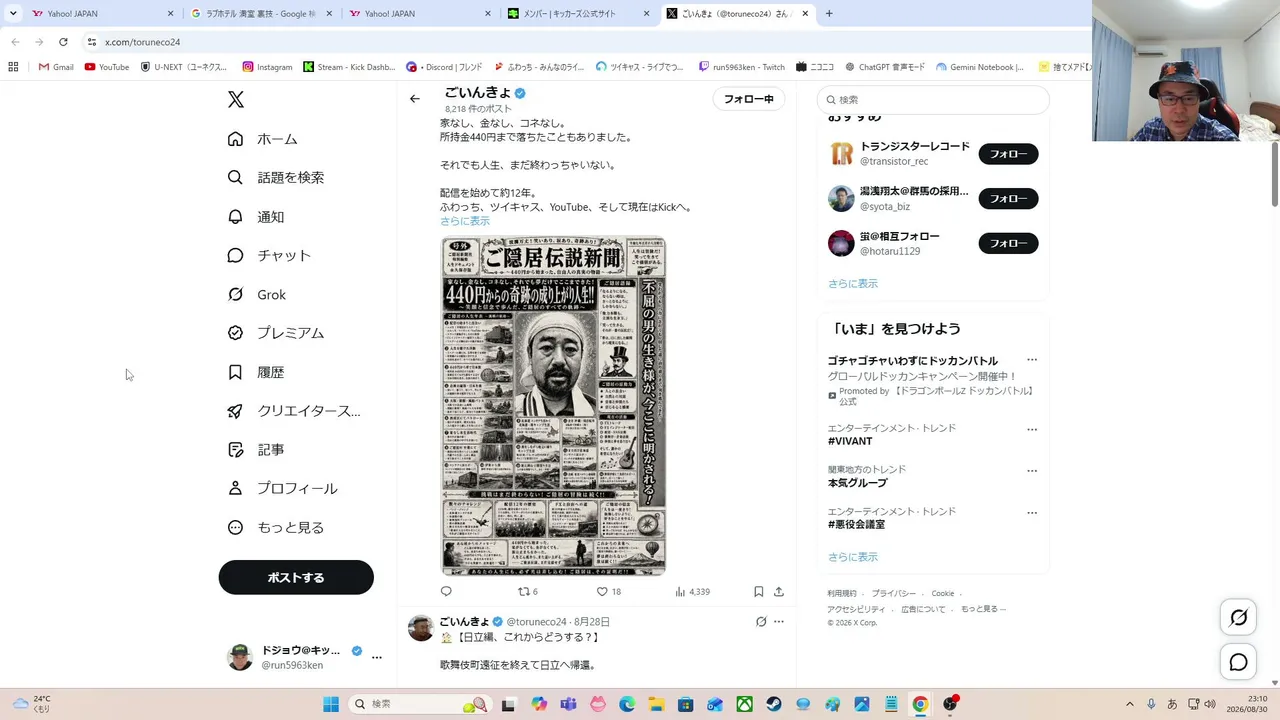Like the post with 18 likes
Viewport: 1280px width, 720px height.
(x=609, y=591)
